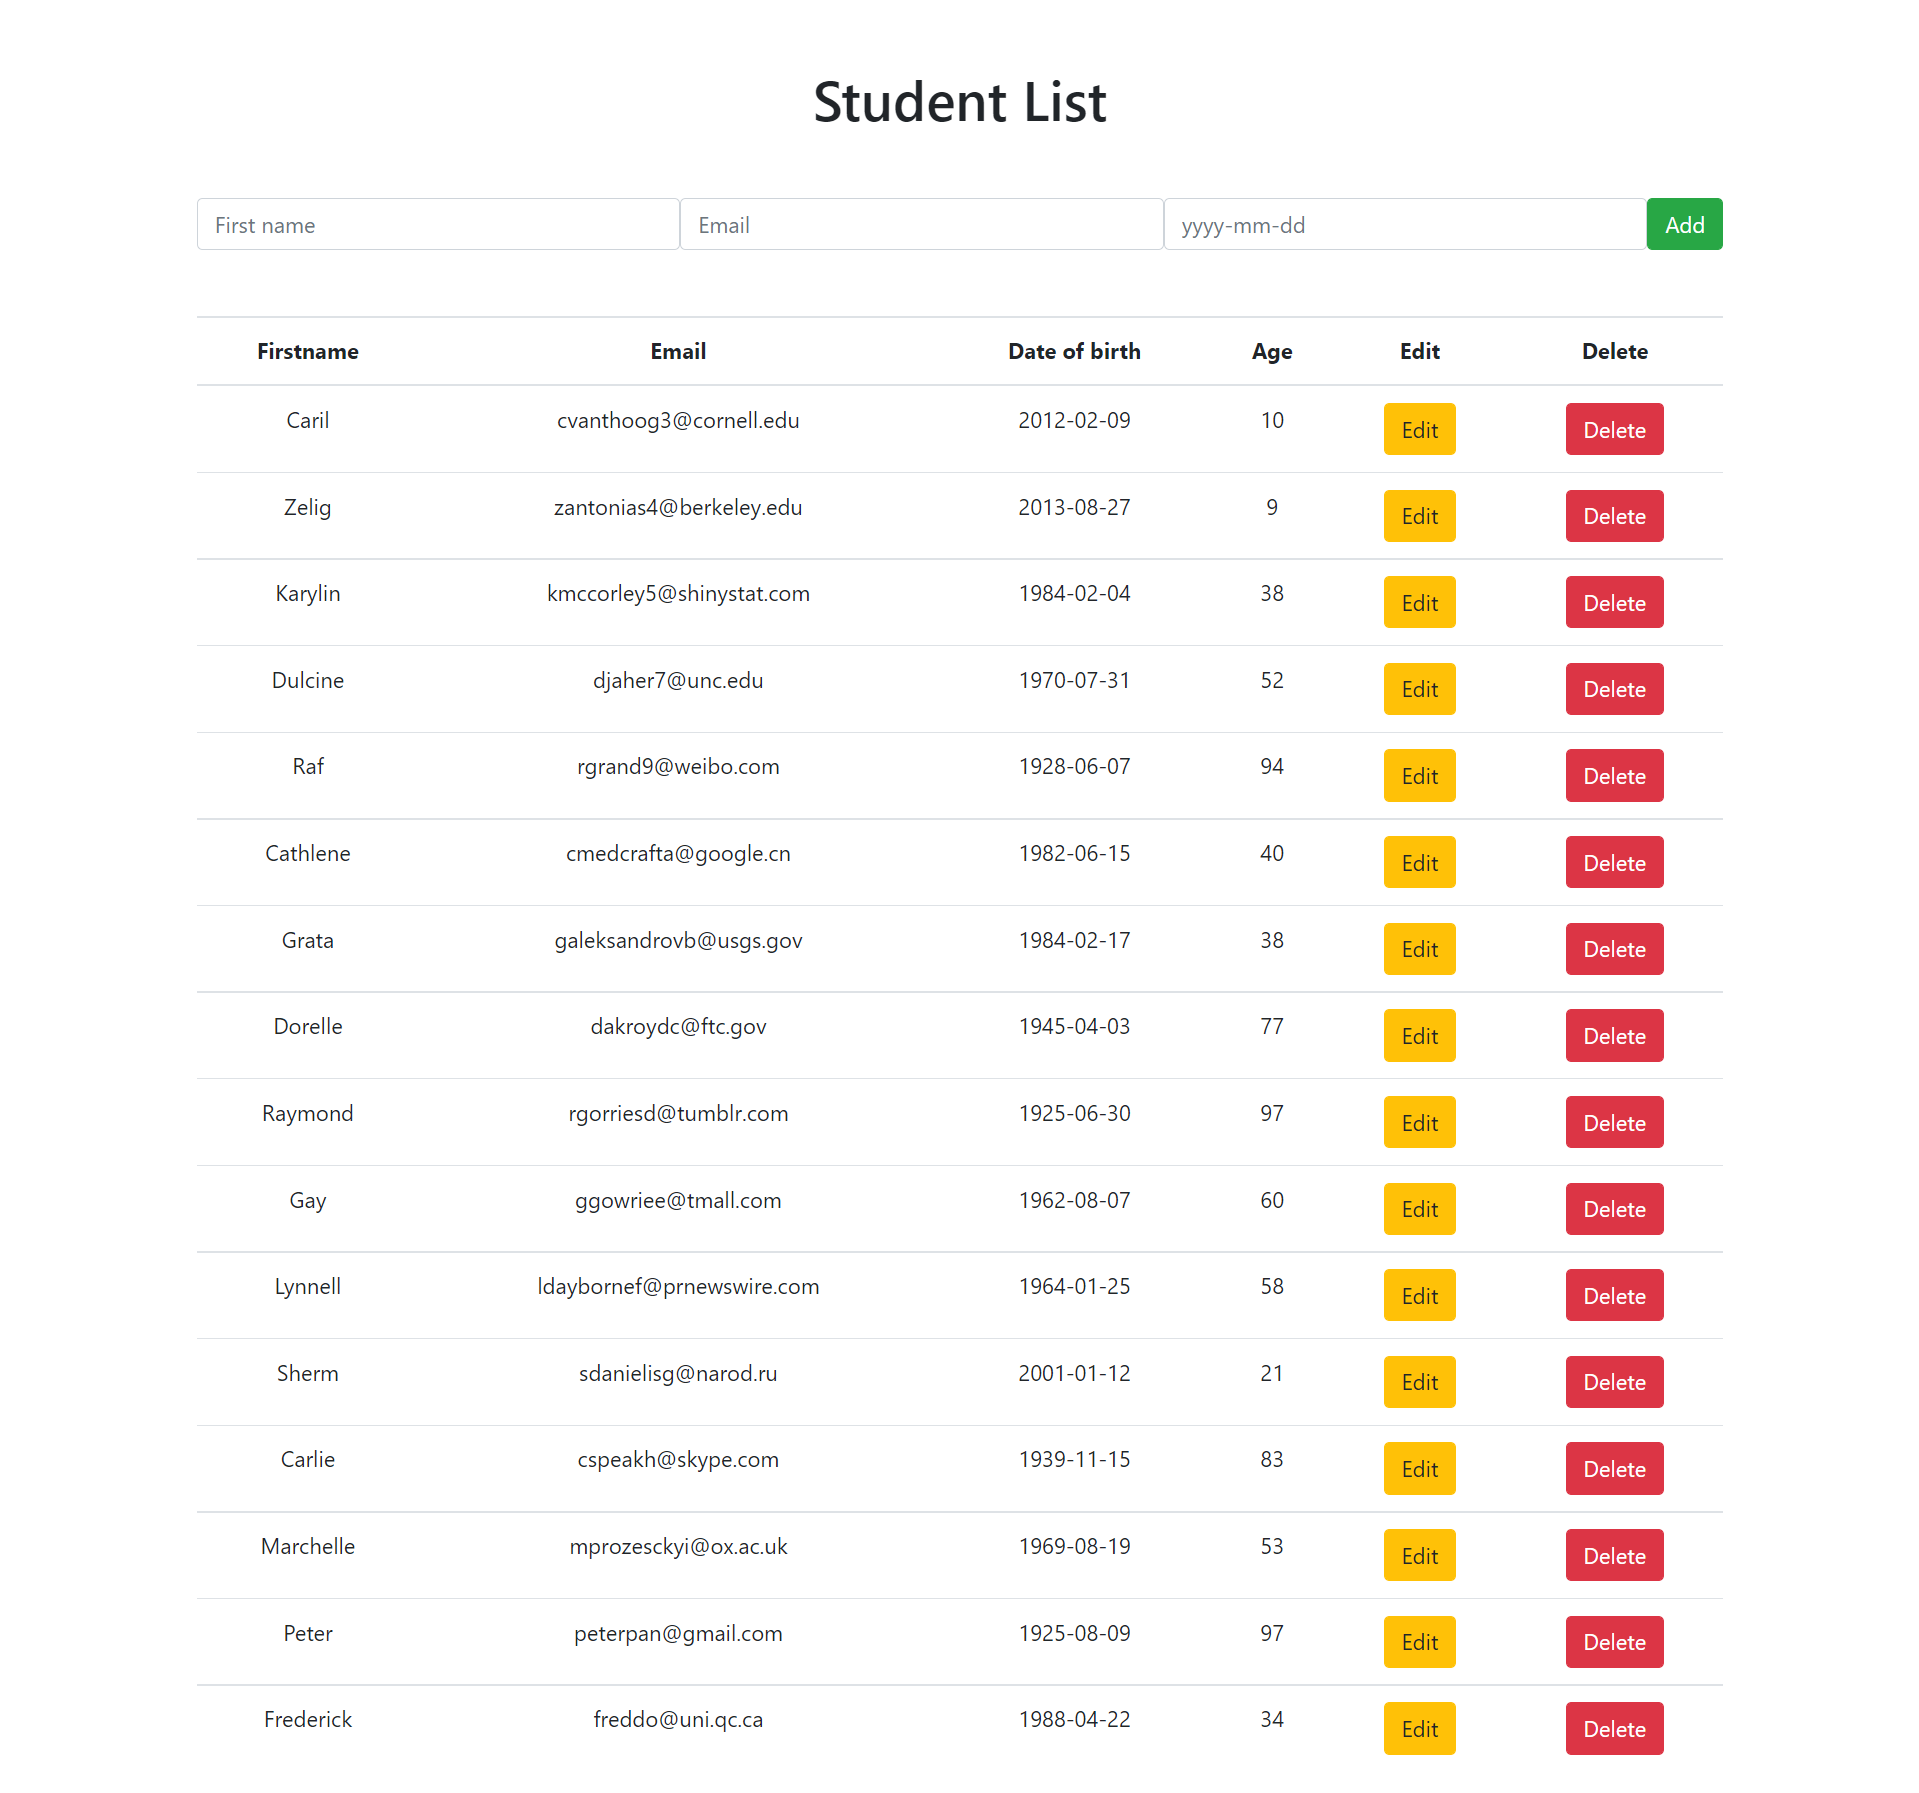Edit Karylin's record
Viewport: 1919px width, 1793px height.
1418,602
